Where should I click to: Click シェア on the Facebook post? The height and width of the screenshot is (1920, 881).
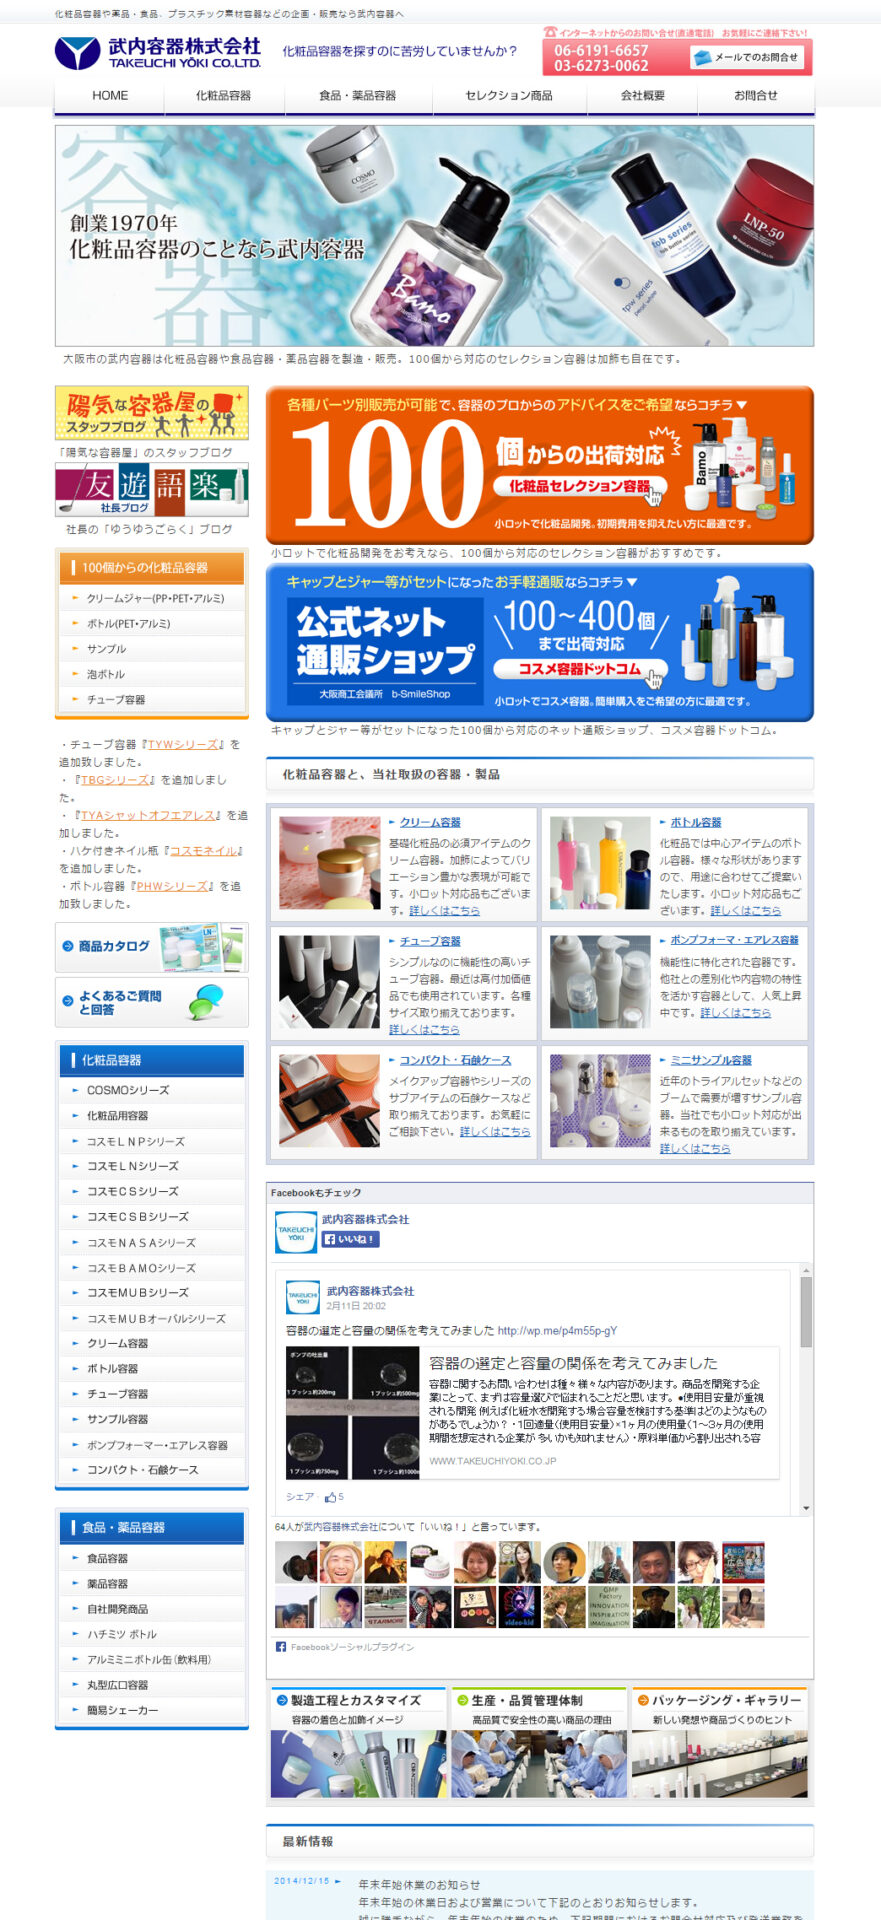coord(300,1497)
